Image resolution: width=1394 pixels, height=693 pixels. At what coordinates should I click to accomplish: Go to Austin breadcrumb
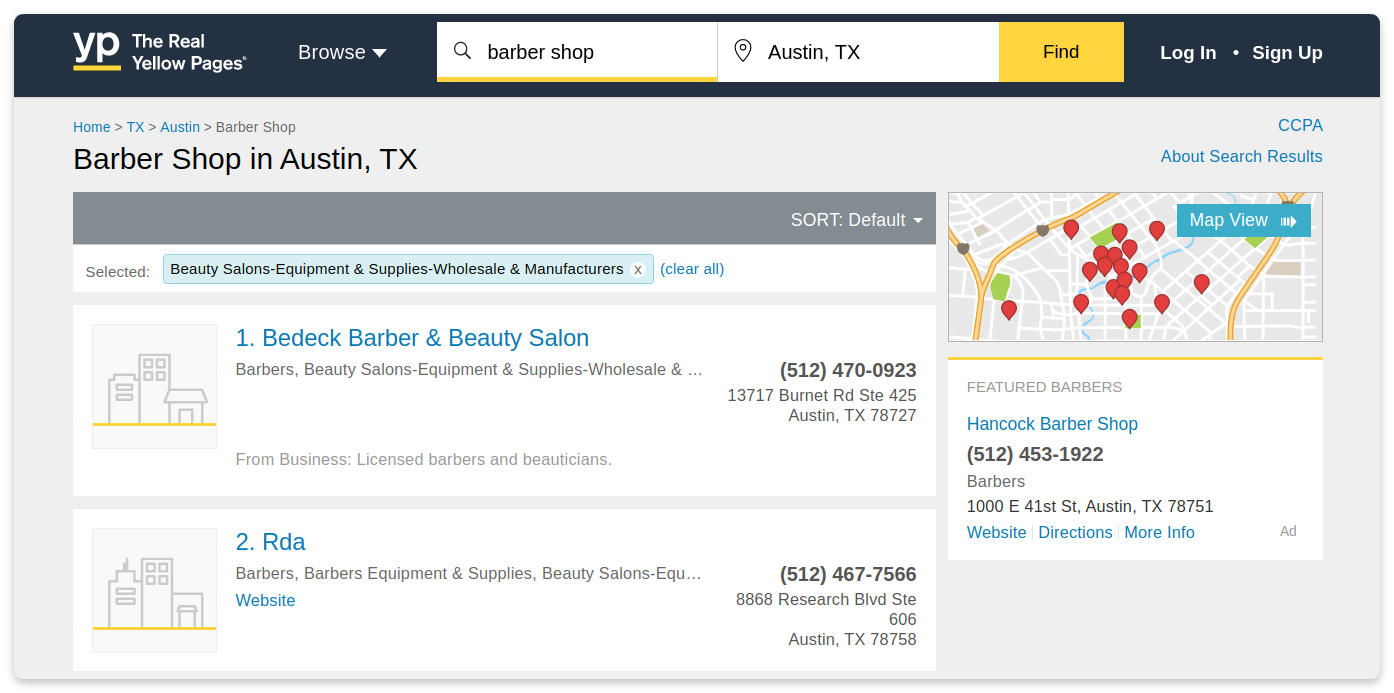pos(180,127)
